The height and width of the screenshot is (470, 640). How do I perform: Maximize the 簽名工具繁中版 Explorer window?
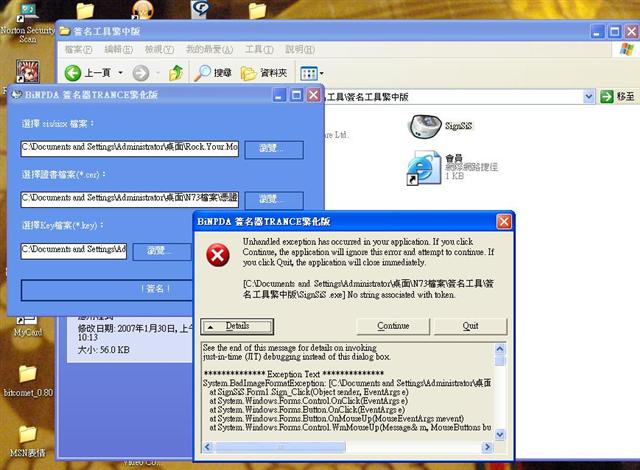tap(614, 32)
